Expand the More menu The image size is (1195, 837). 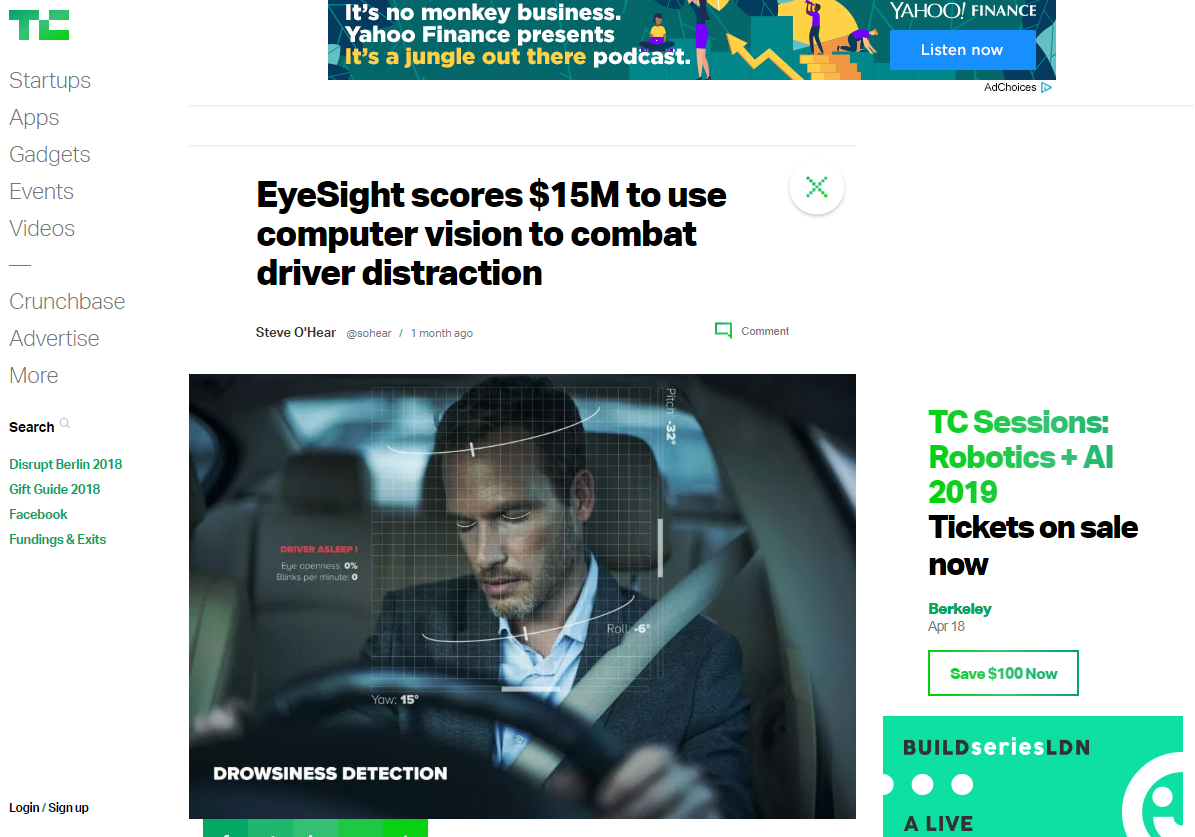pos(34,376)
